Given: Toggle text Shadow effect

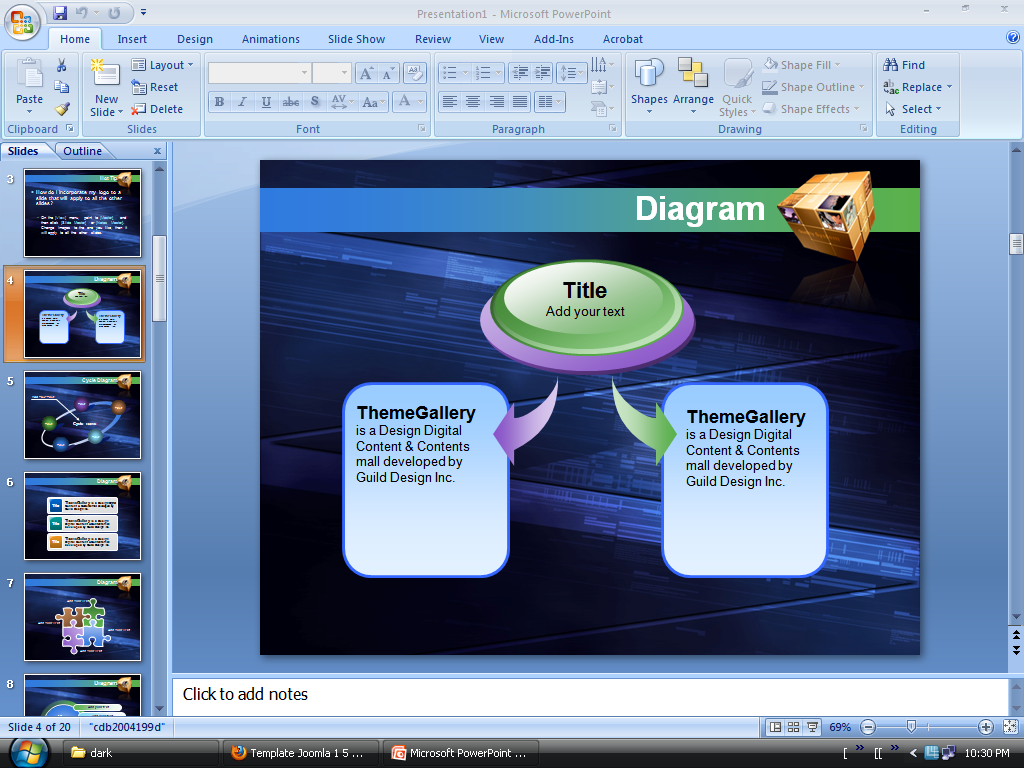Looking at the screenshot, I should (x=315, y=102).
